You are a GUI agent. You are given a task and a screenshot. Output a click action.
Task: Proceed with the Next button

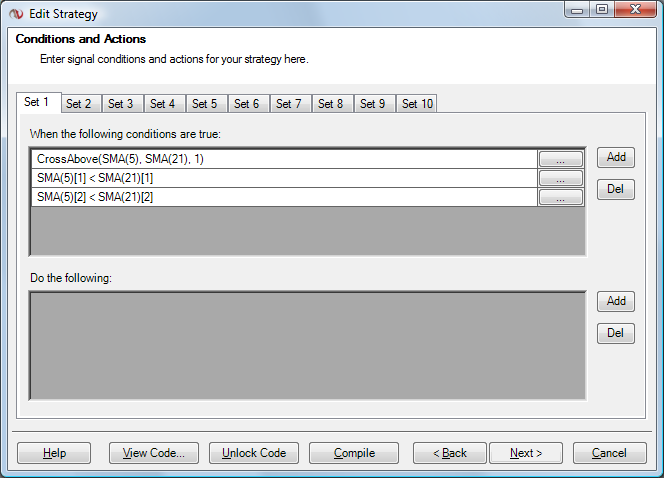click(526, 453)
